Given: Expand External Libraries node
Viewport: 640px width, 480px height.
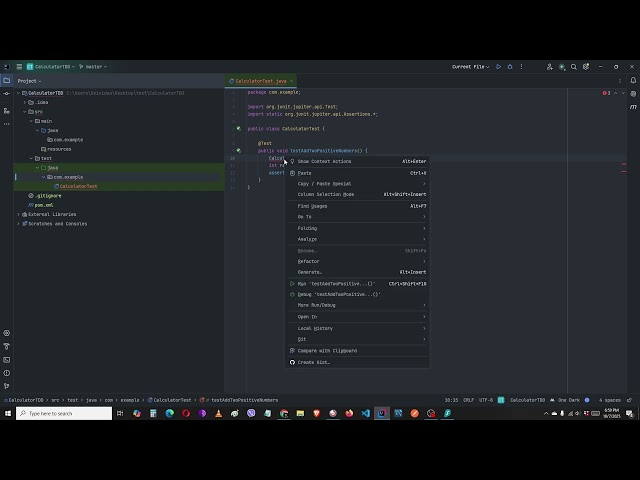Looking at the screenshot, I should pyautogui.click(x=18, y=214).
